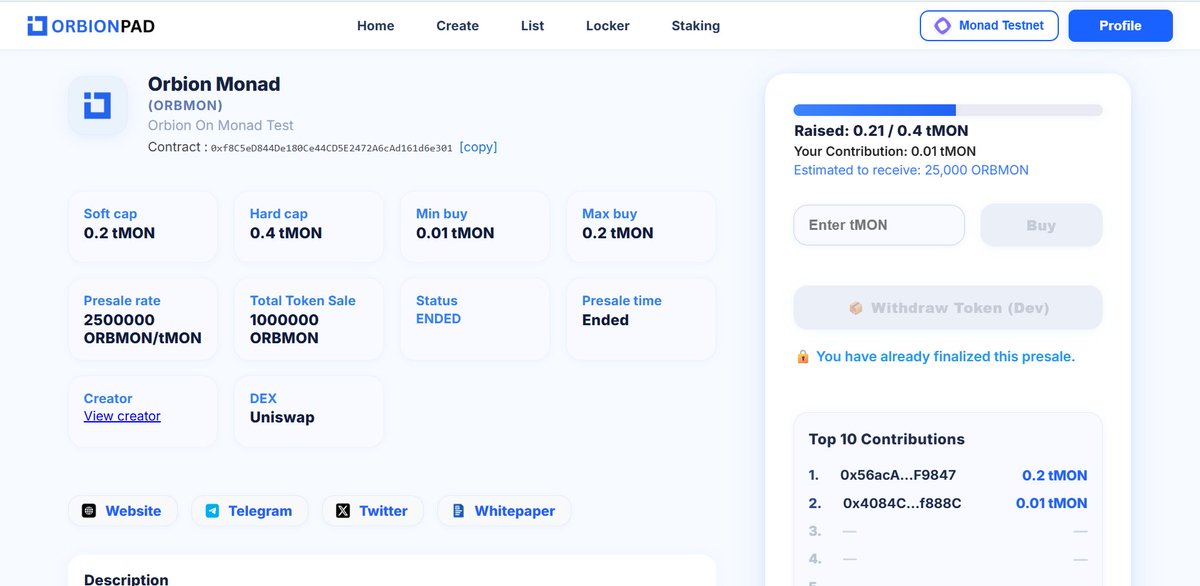This screenshot has height=586, width=1200.
Task: Open the List menu item
Action: click(532, 26)
